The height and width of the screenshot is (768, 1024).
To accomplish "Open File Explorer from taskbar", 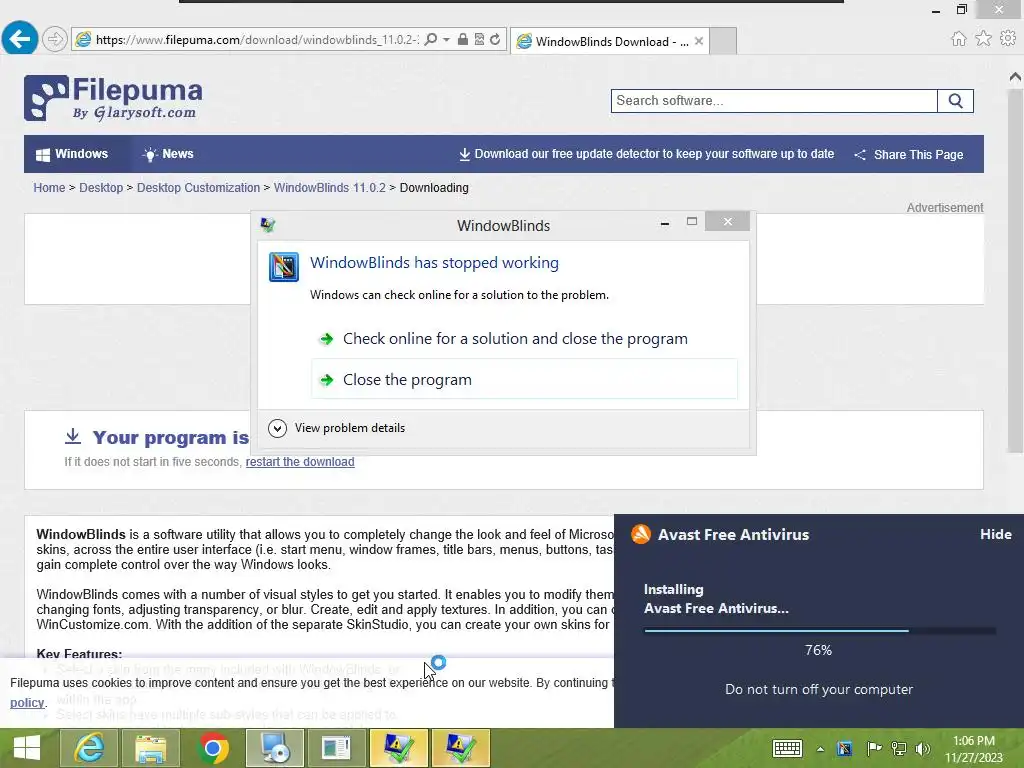I will 151,748.
